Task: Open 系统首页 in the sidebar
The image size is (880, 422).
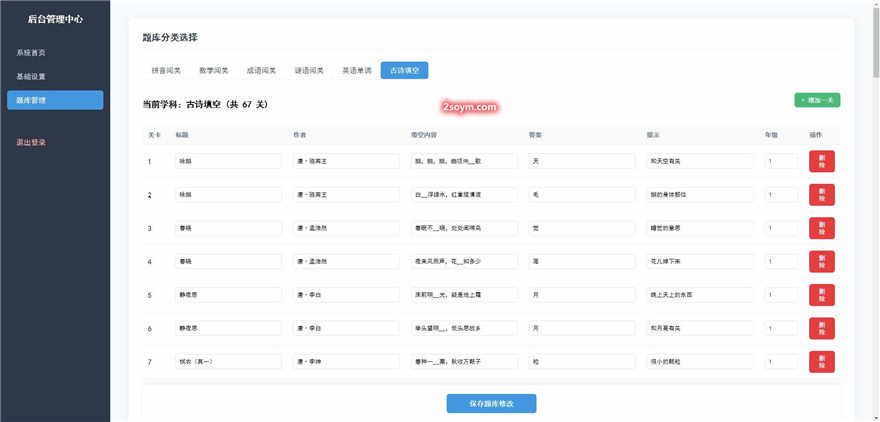Action: coord(31,52)
